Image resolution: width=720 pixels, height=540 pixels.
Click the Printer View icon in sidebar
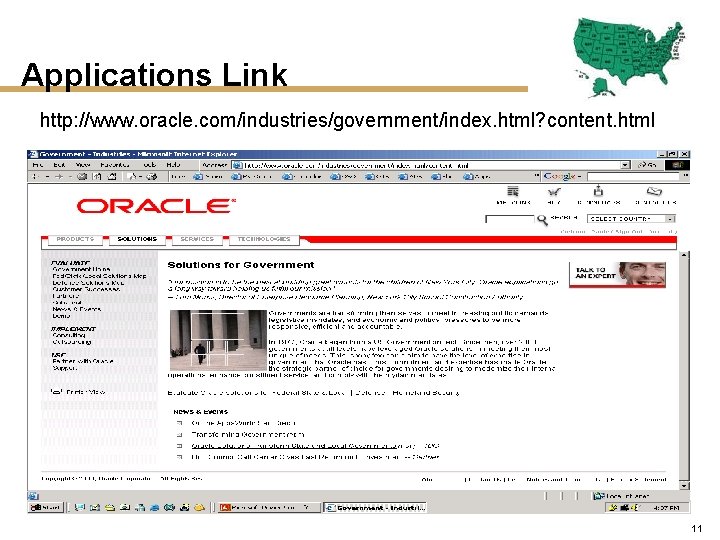click(x=56, y=392)
